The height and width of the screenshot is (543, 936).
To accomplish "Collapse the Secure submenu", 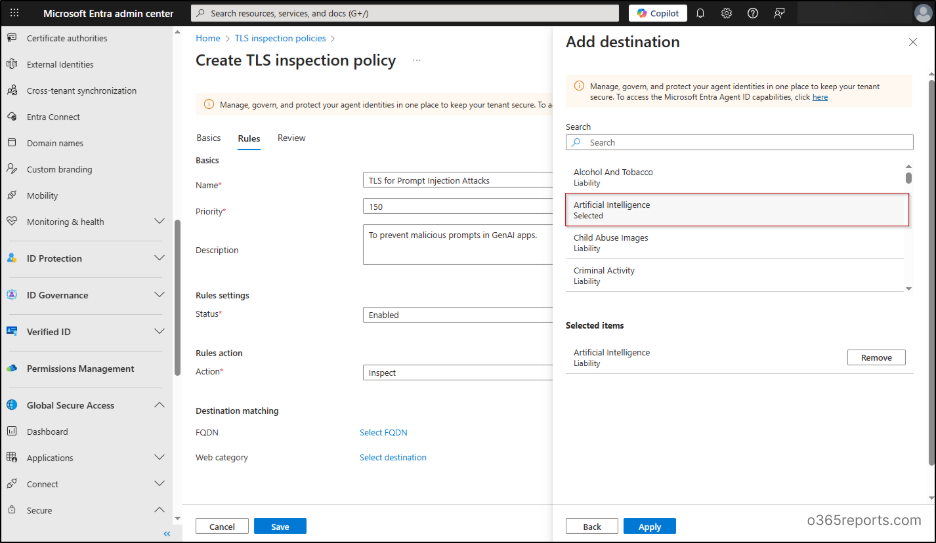I will (159, 510).
